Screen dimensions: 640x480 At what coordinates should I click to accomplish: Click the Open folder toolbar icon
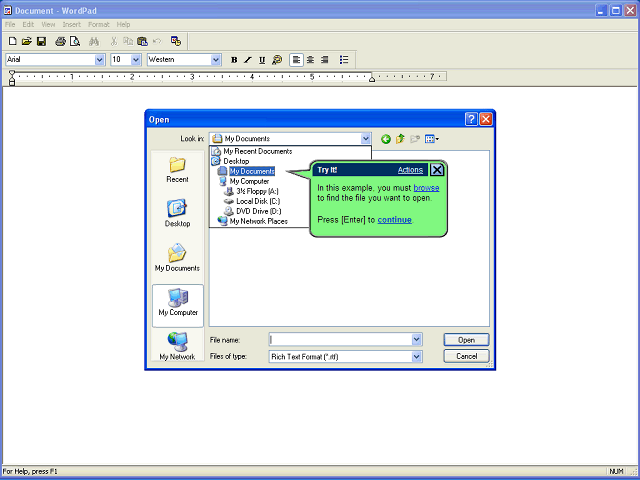pyautogui.click(x=27, y=41)
